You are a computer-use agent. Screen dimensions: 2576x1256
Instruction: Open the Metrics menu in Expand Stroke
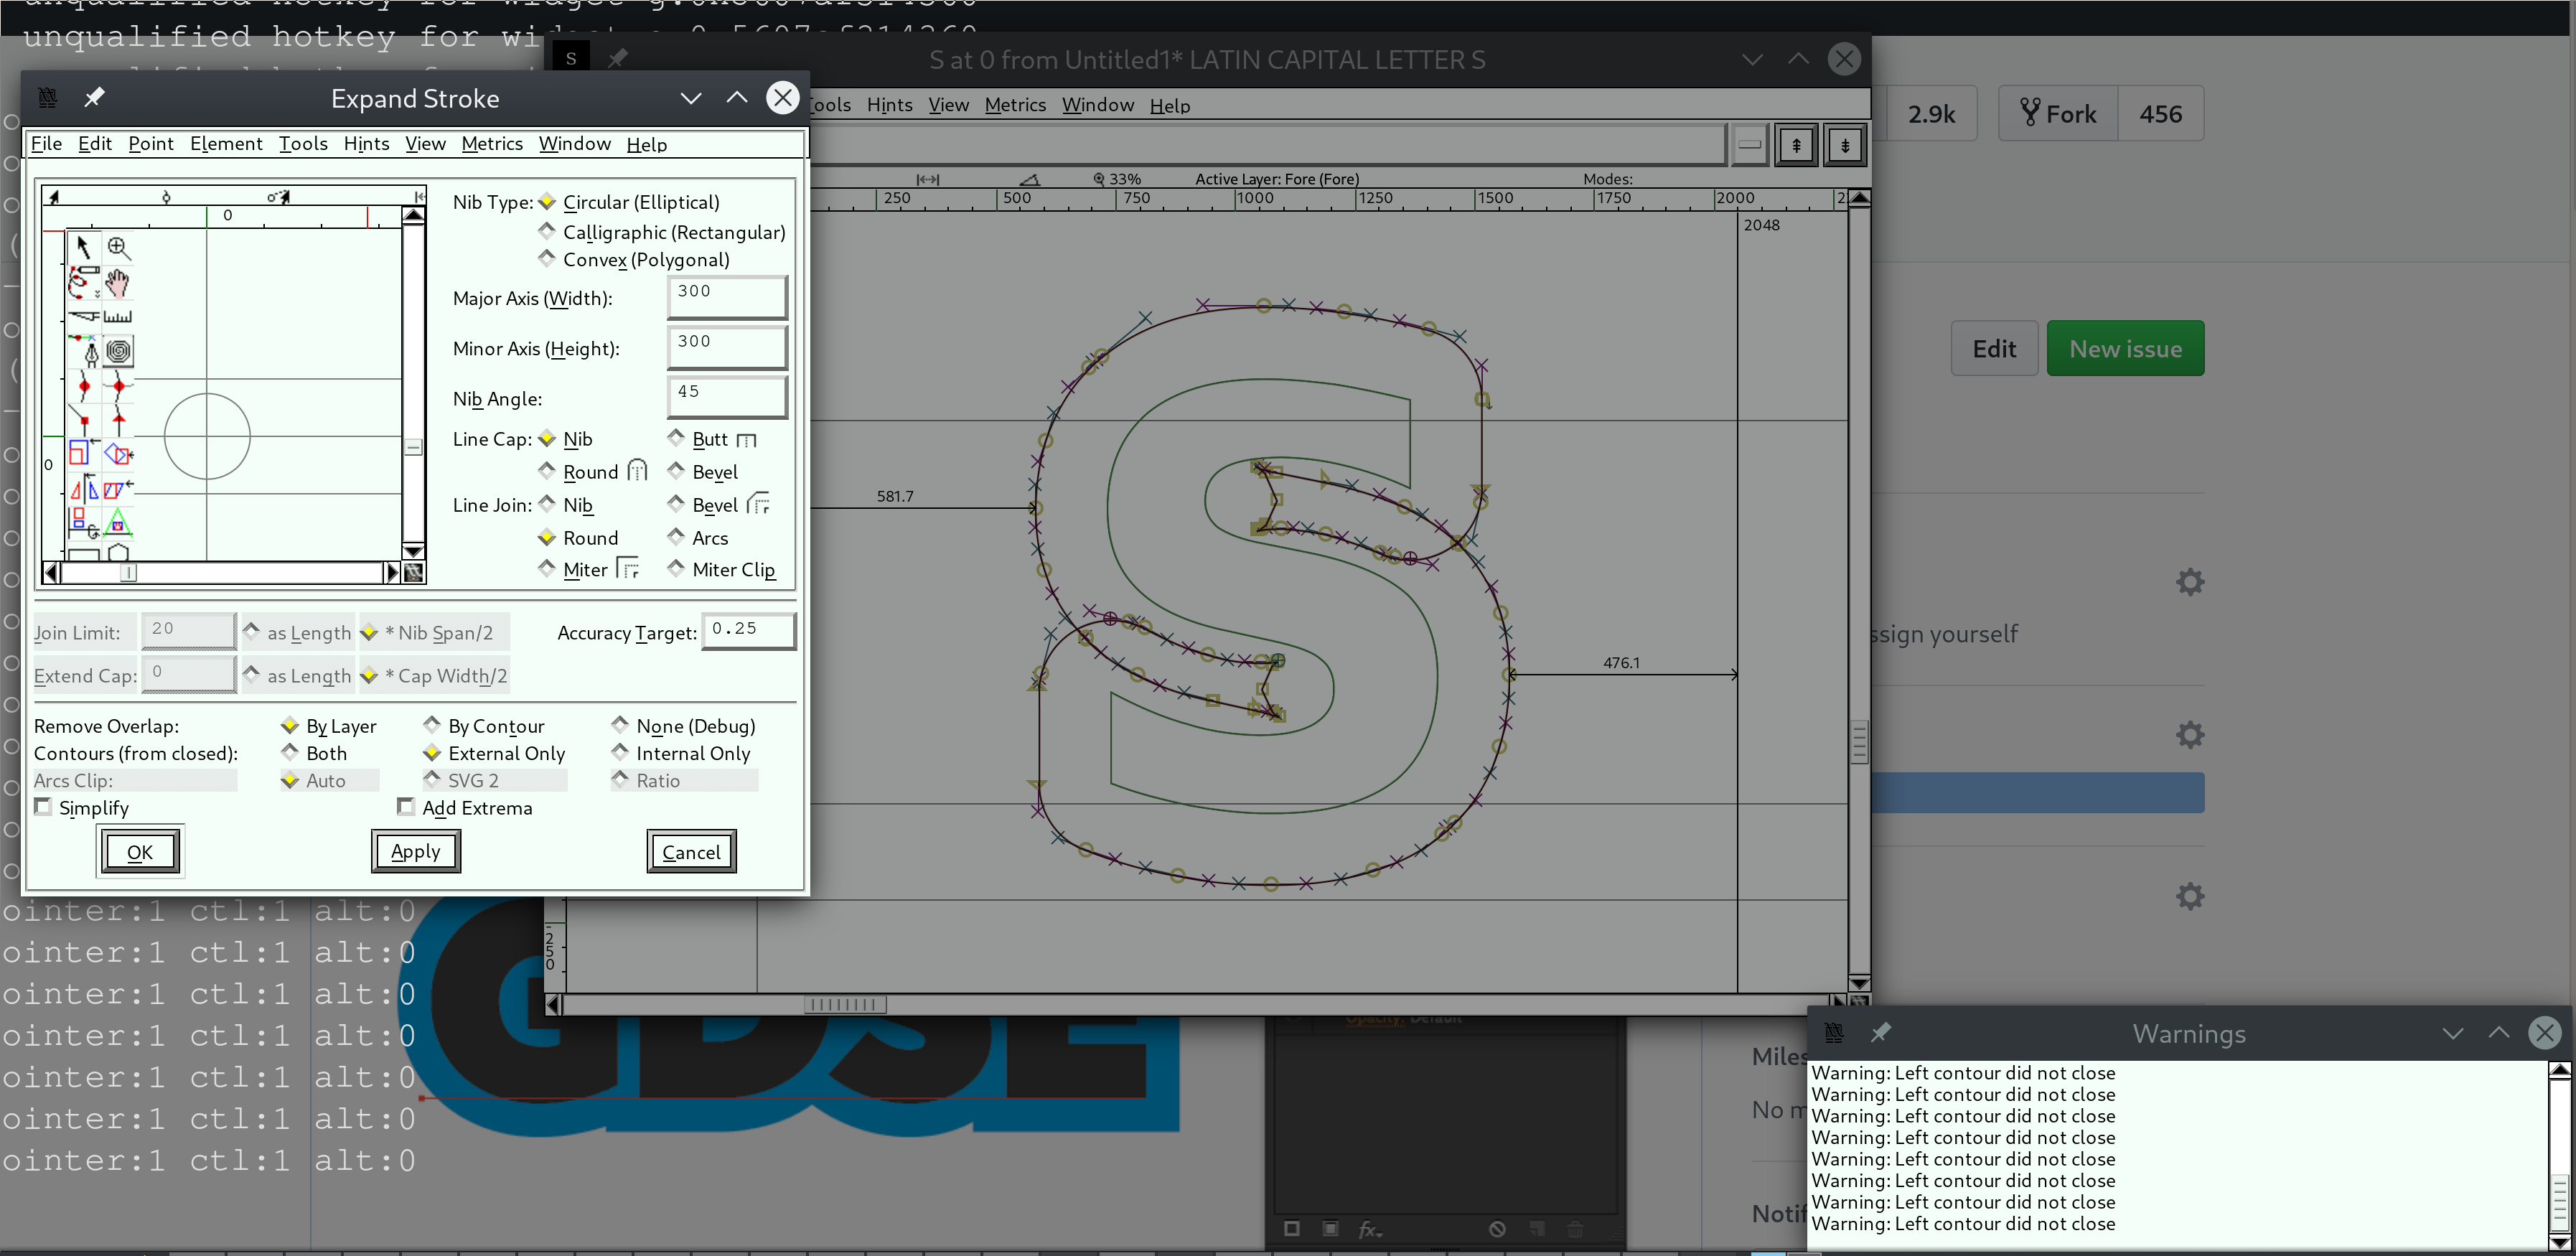coord(491,143)
